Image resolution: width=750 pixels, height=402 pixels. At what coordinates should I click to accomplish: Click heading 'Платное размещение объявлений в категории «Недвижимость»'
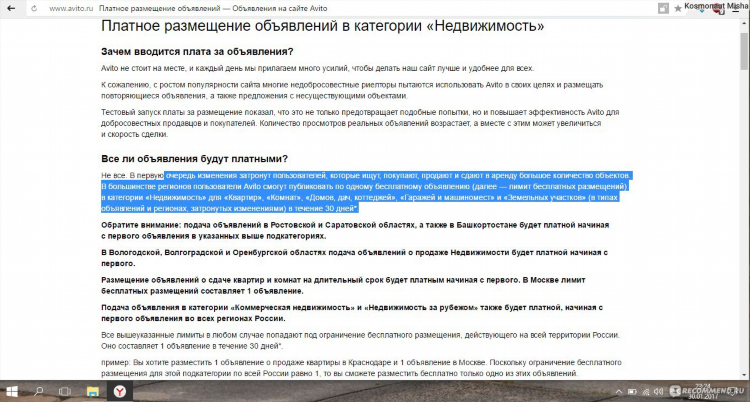[322, 26]
